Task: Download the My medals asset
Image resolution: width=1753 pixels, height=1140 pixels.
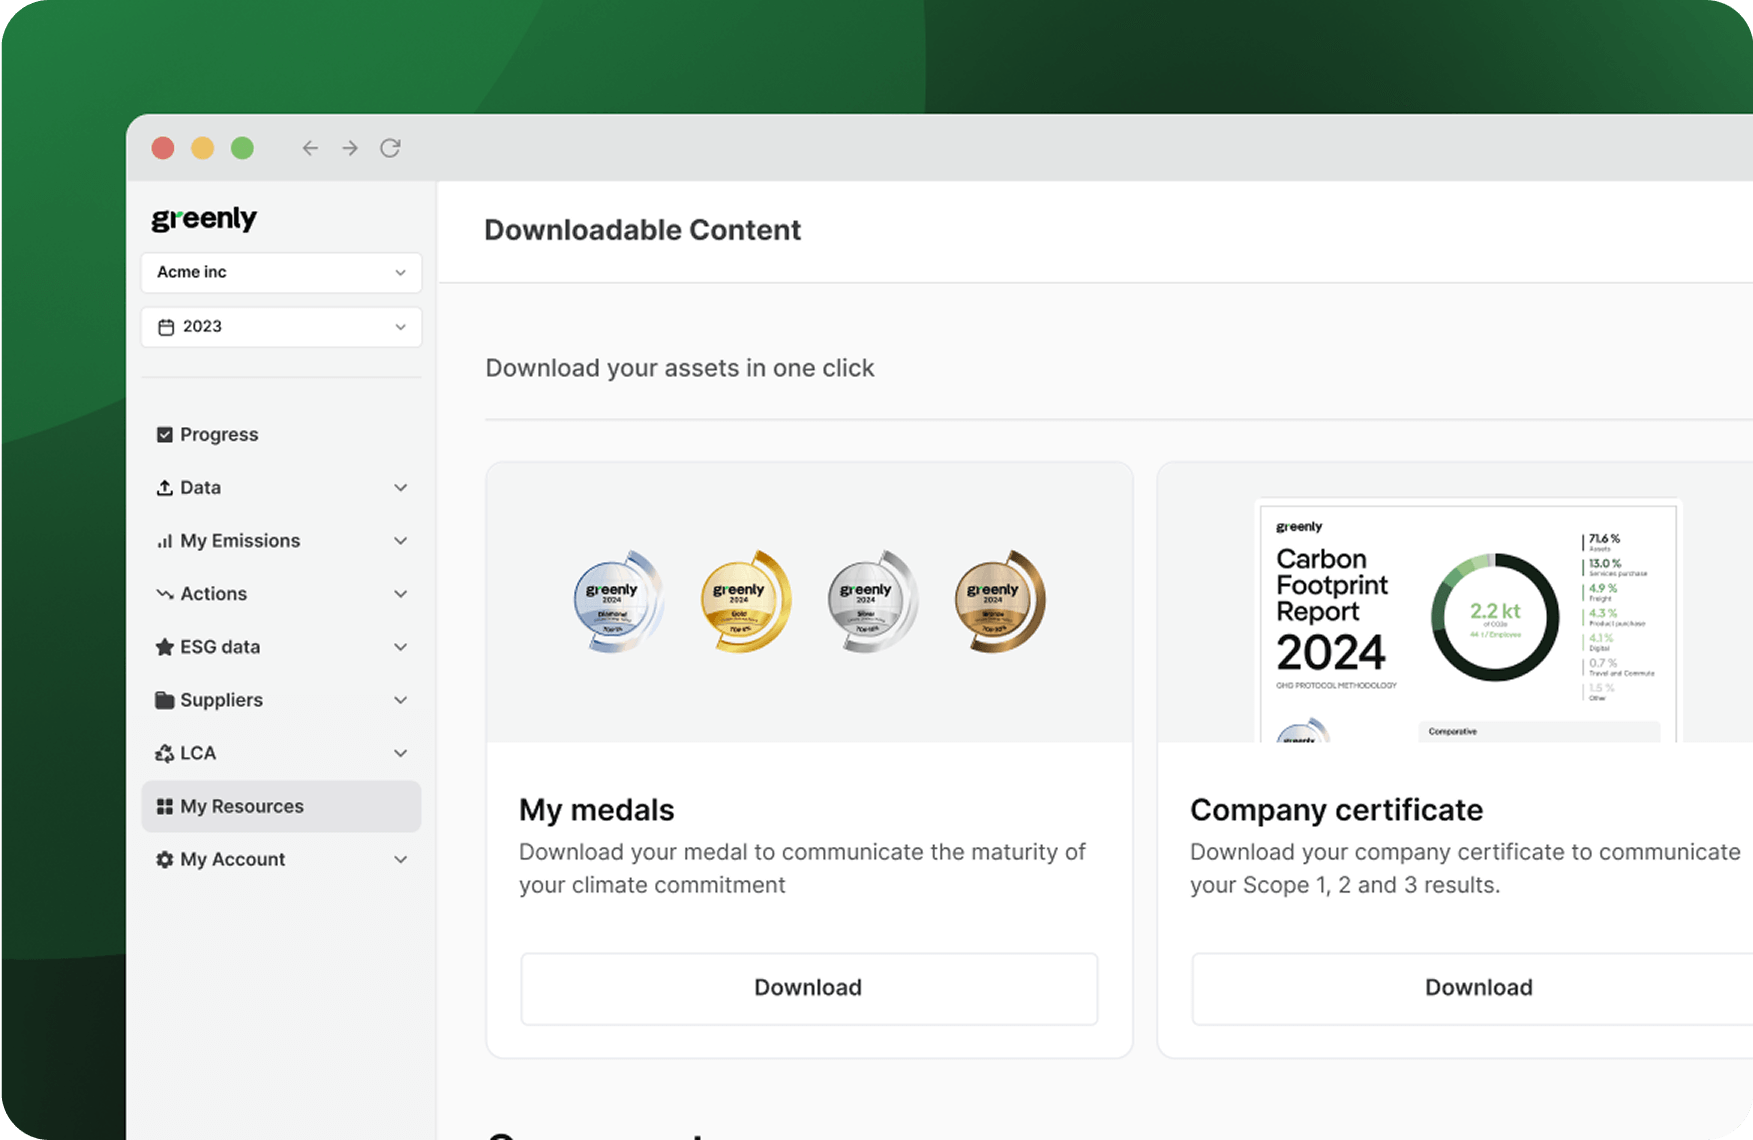Action: point(809,988)
